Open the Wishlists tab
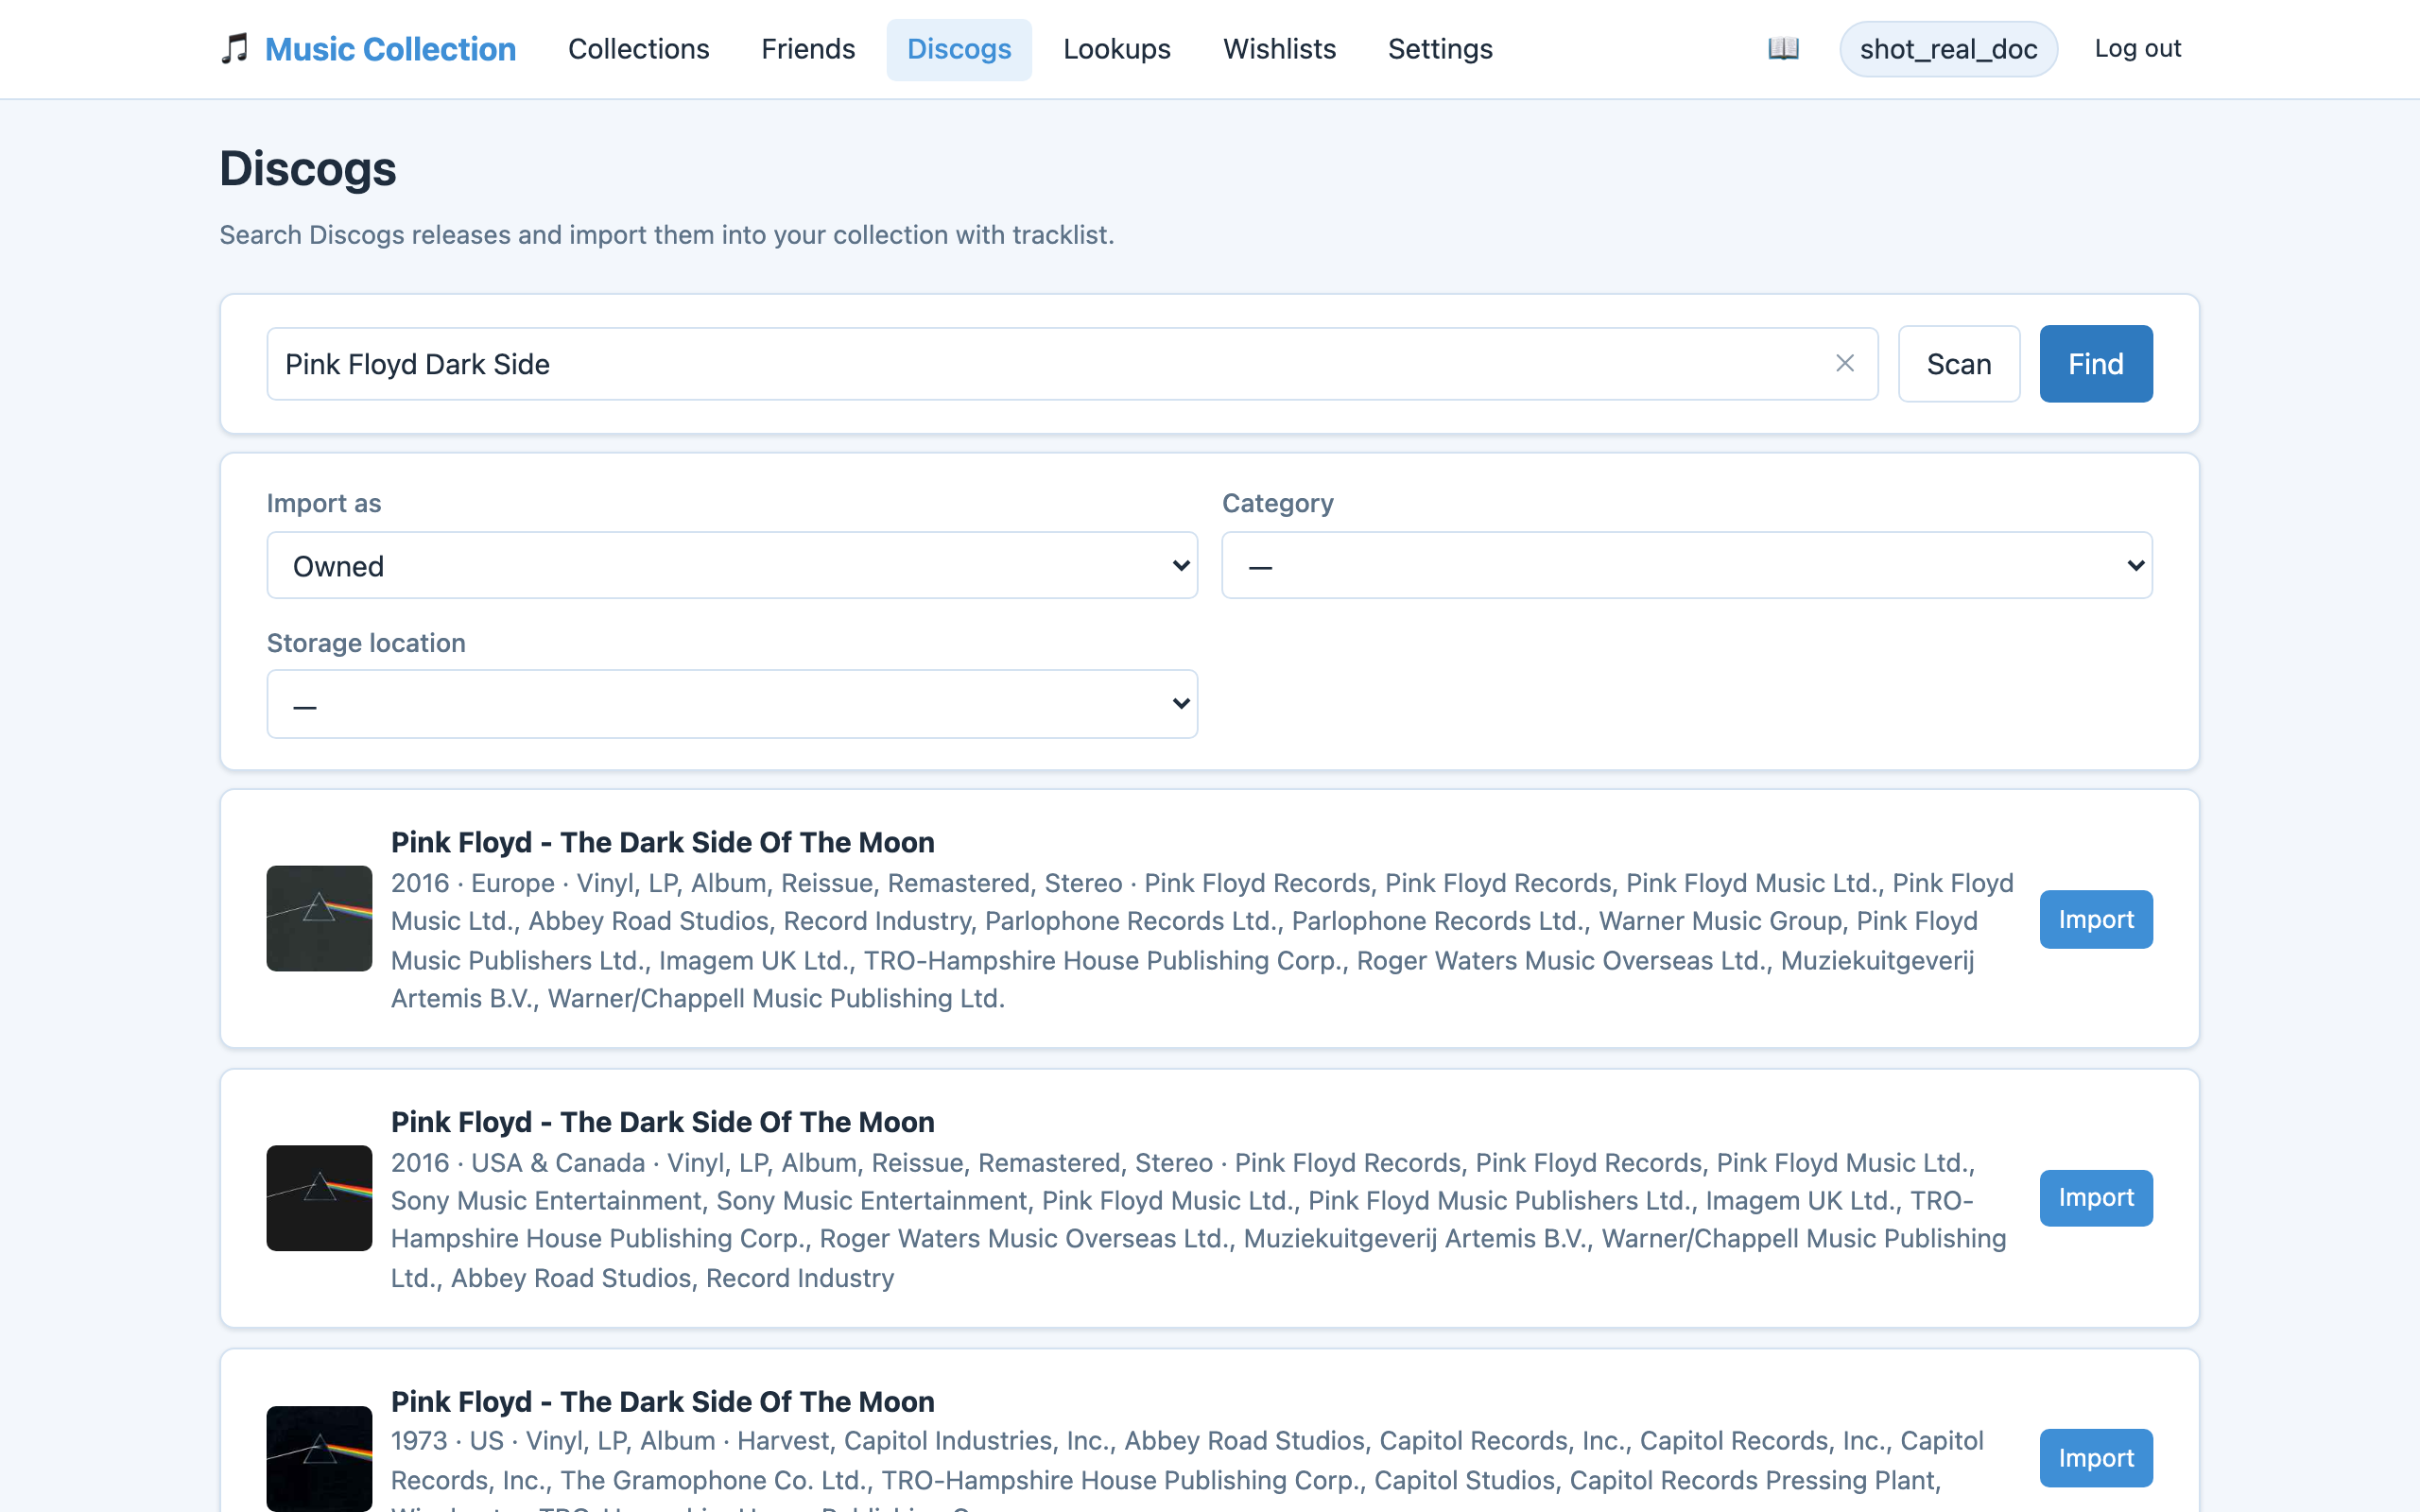2420x1512 pixels. coord(1279,49)
